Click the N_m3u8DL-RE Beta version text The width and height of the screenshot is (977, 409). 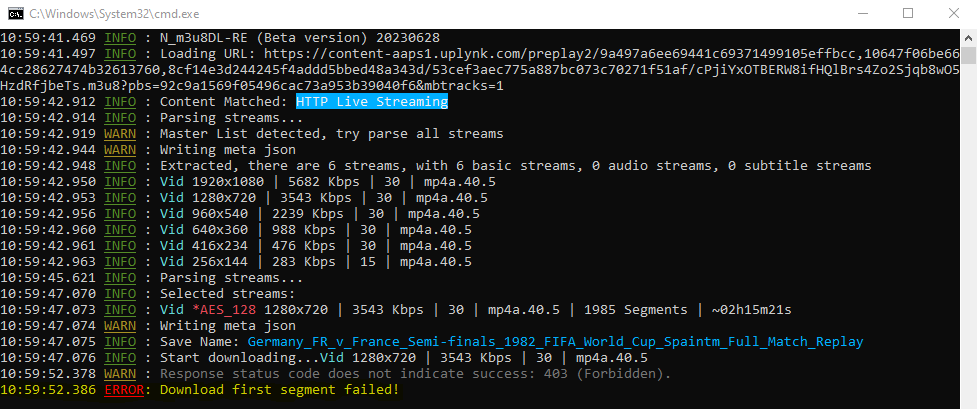(x=299, y=37)
